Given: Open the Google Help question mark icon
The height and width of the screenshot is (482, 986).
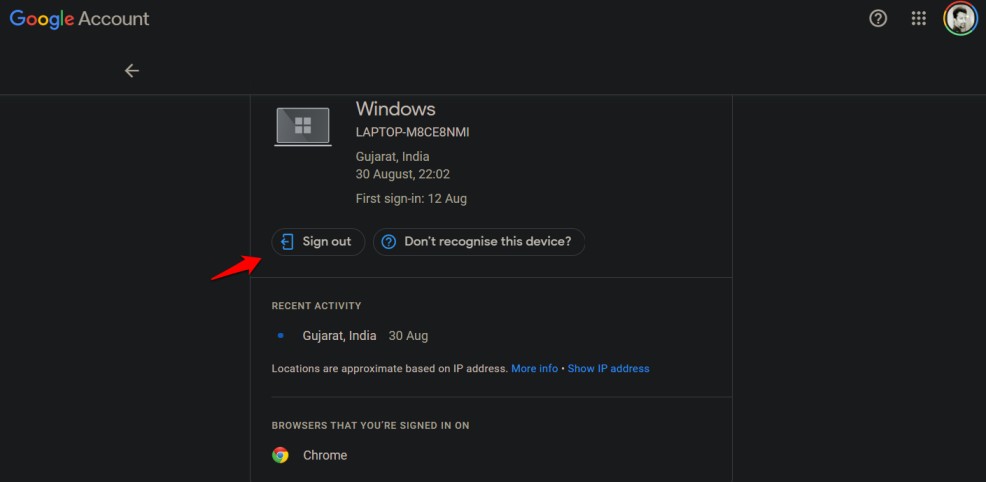Looking at the screenshot, I should pyautogui.click(x=878, y=19).
